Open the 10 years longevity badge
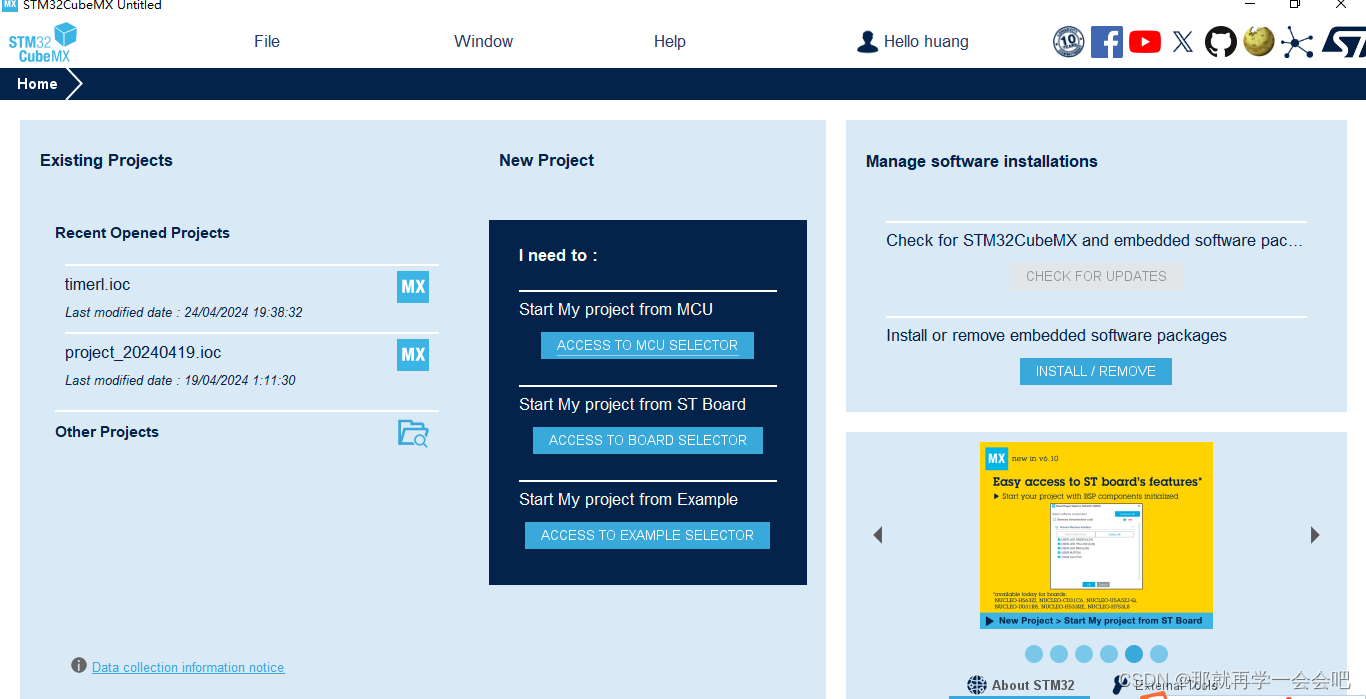The width and height of the screenshot is (1366, 699). click(x=1069, y=42)
